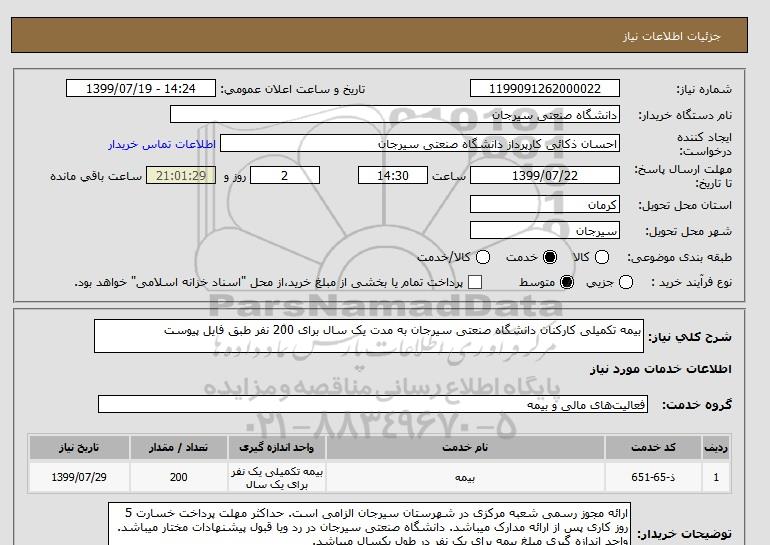Click the service name cell بیمه
Screen dimensions: 770x545
click(x=465, y=477)
